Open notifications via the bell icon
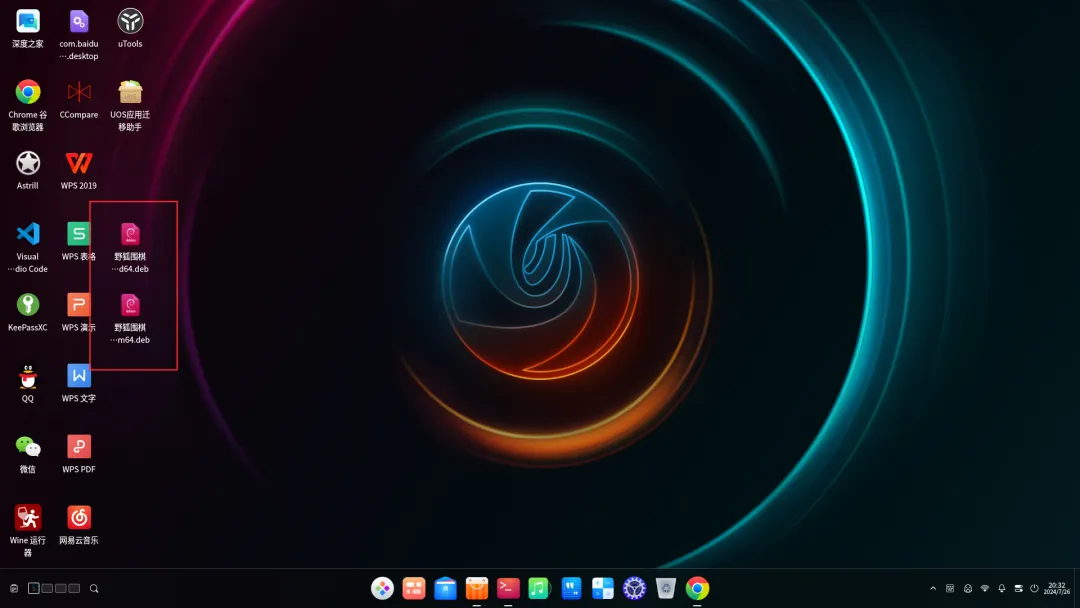Viewport: 1080px width, 608px height. 1002,588
